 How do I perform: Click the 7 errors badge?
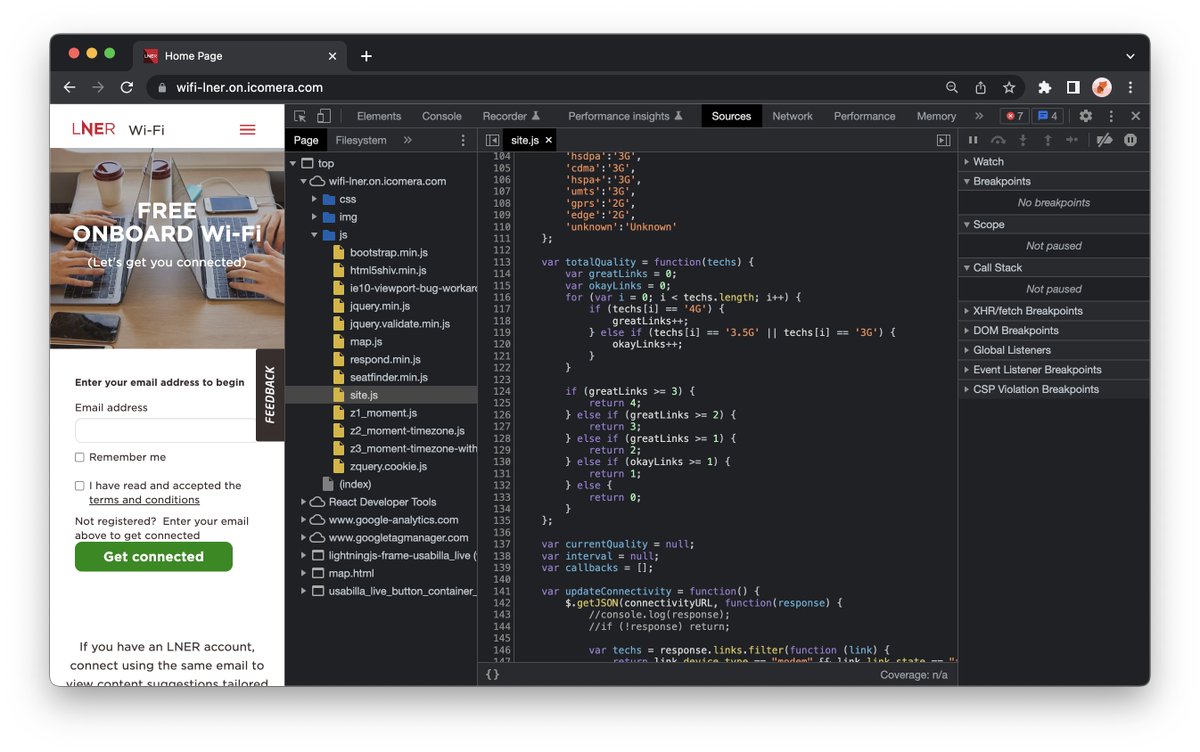[x=1014, y=116]
